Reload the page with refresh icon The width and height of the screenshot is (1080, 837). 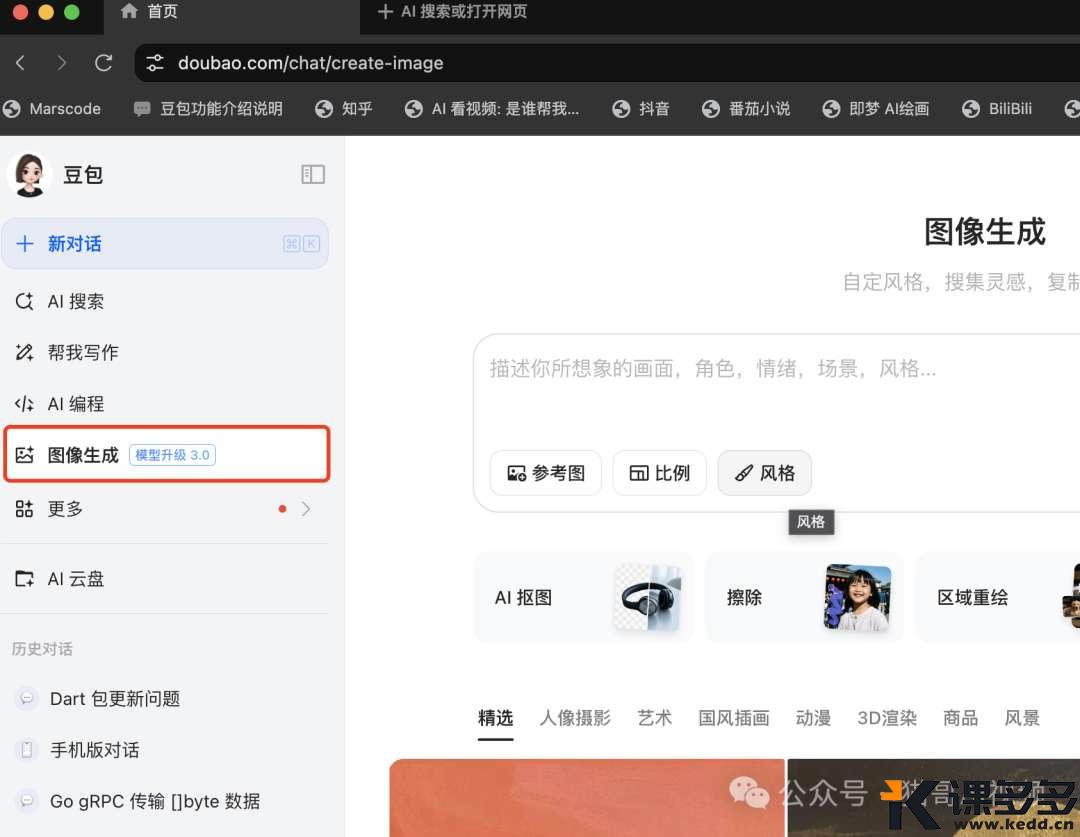[103, 63]
